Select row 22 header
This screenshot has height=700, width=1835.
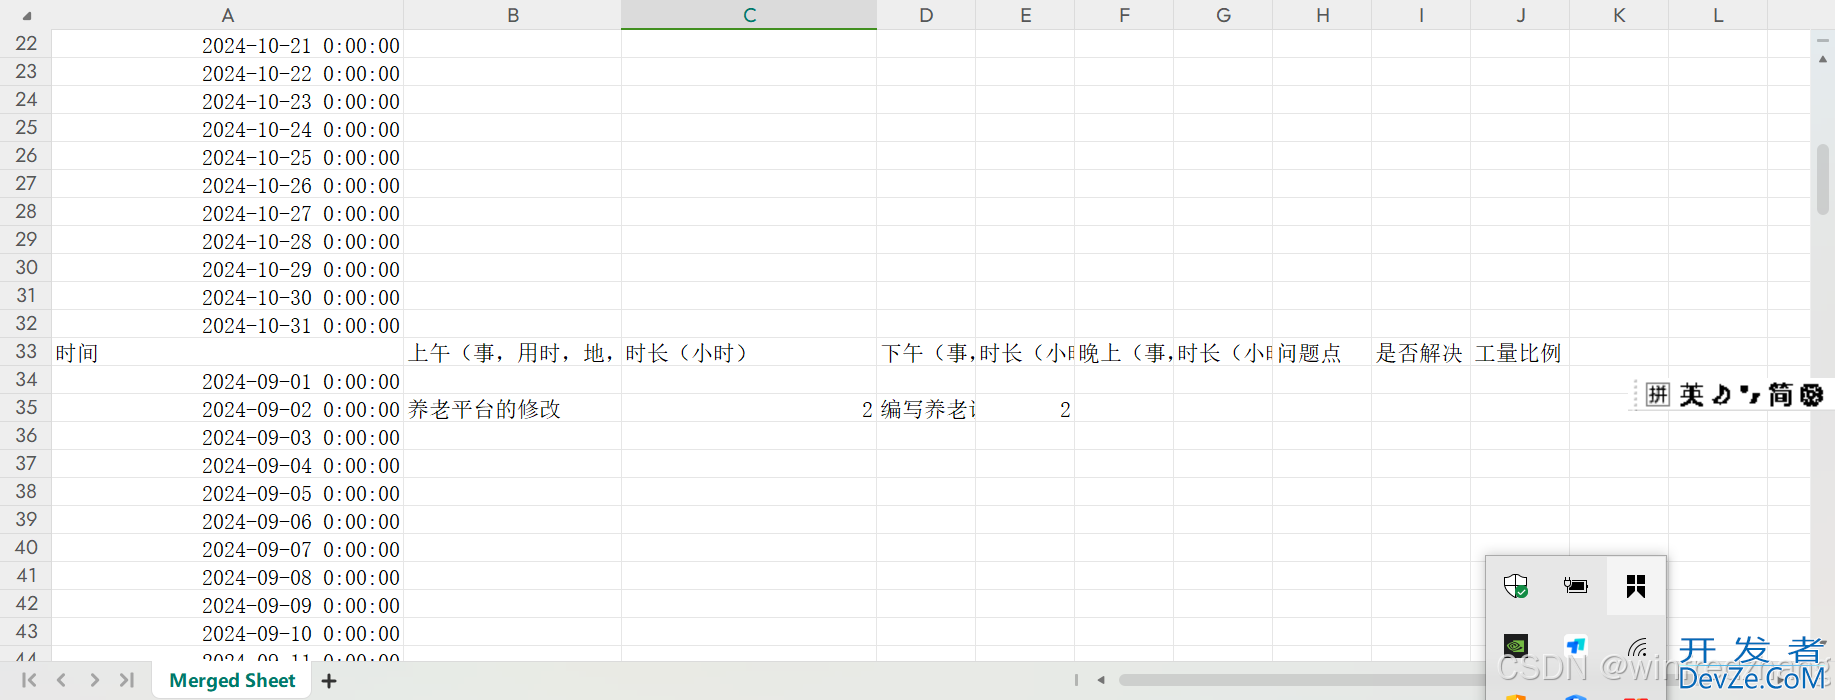26,44
